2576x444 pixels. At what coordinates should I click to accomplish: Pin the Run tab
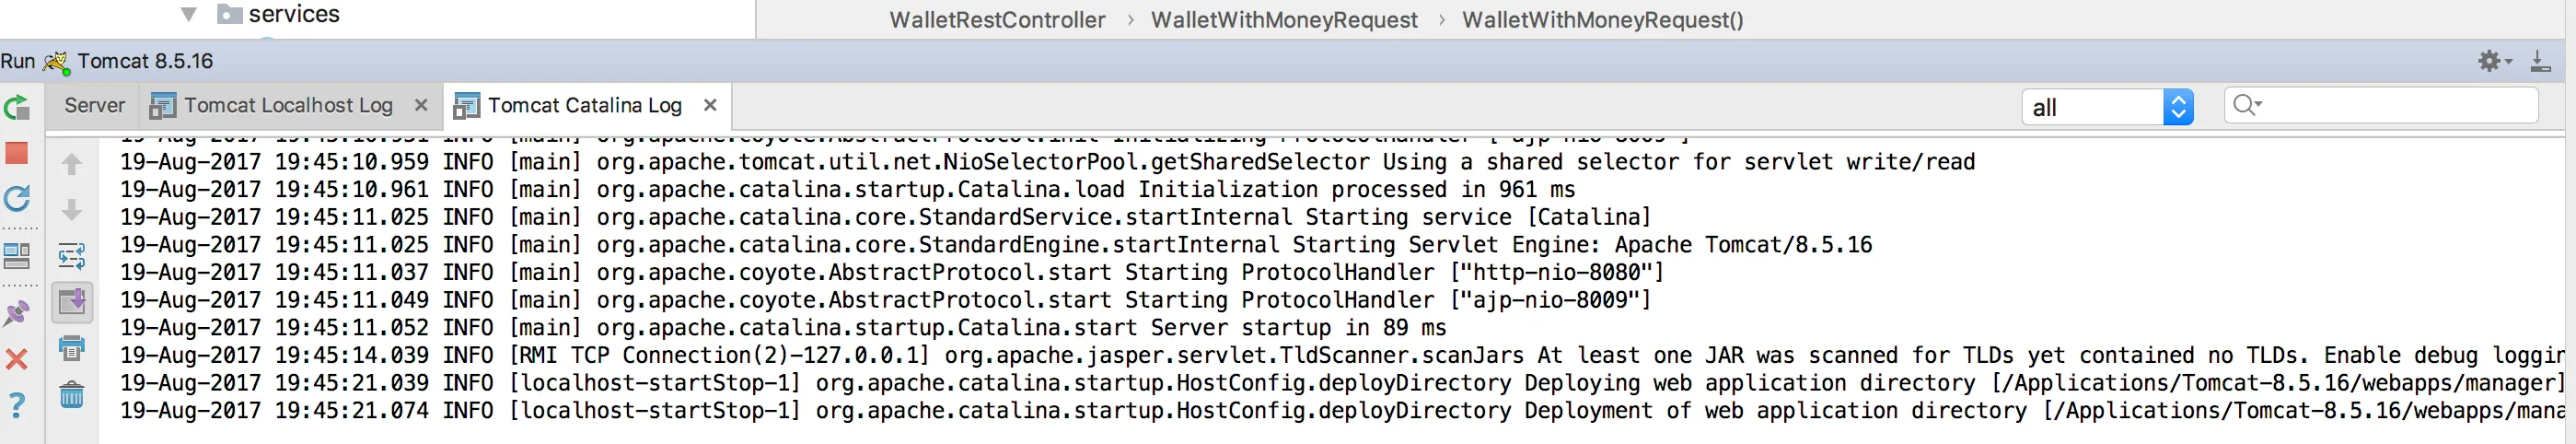click(17, 314)
